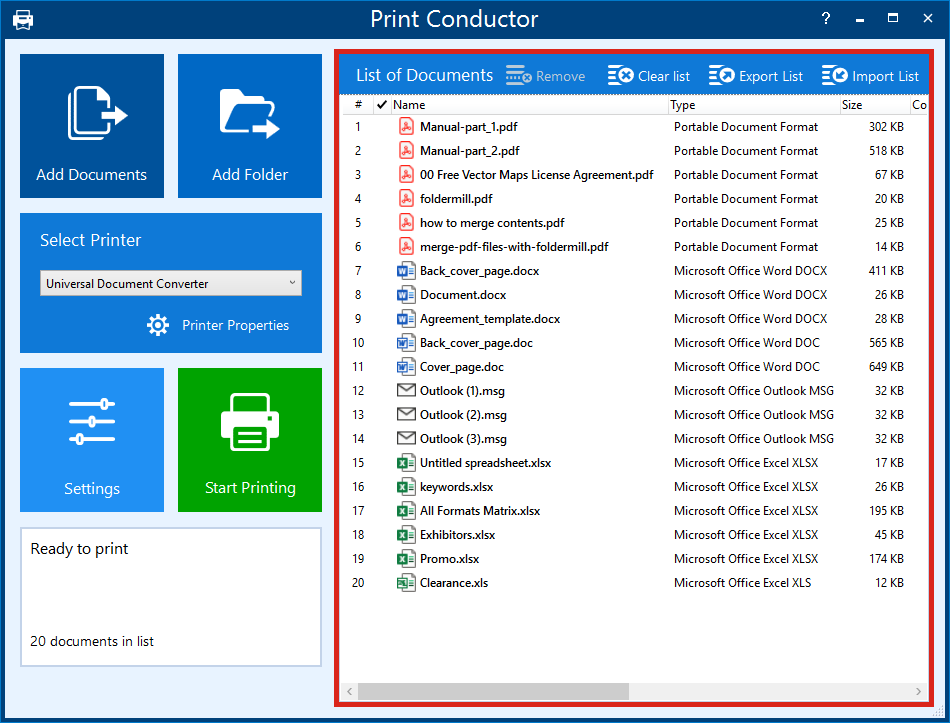Click the Export List icon
The width and height of the screenshot is (950, 723).
pos(722,76)
